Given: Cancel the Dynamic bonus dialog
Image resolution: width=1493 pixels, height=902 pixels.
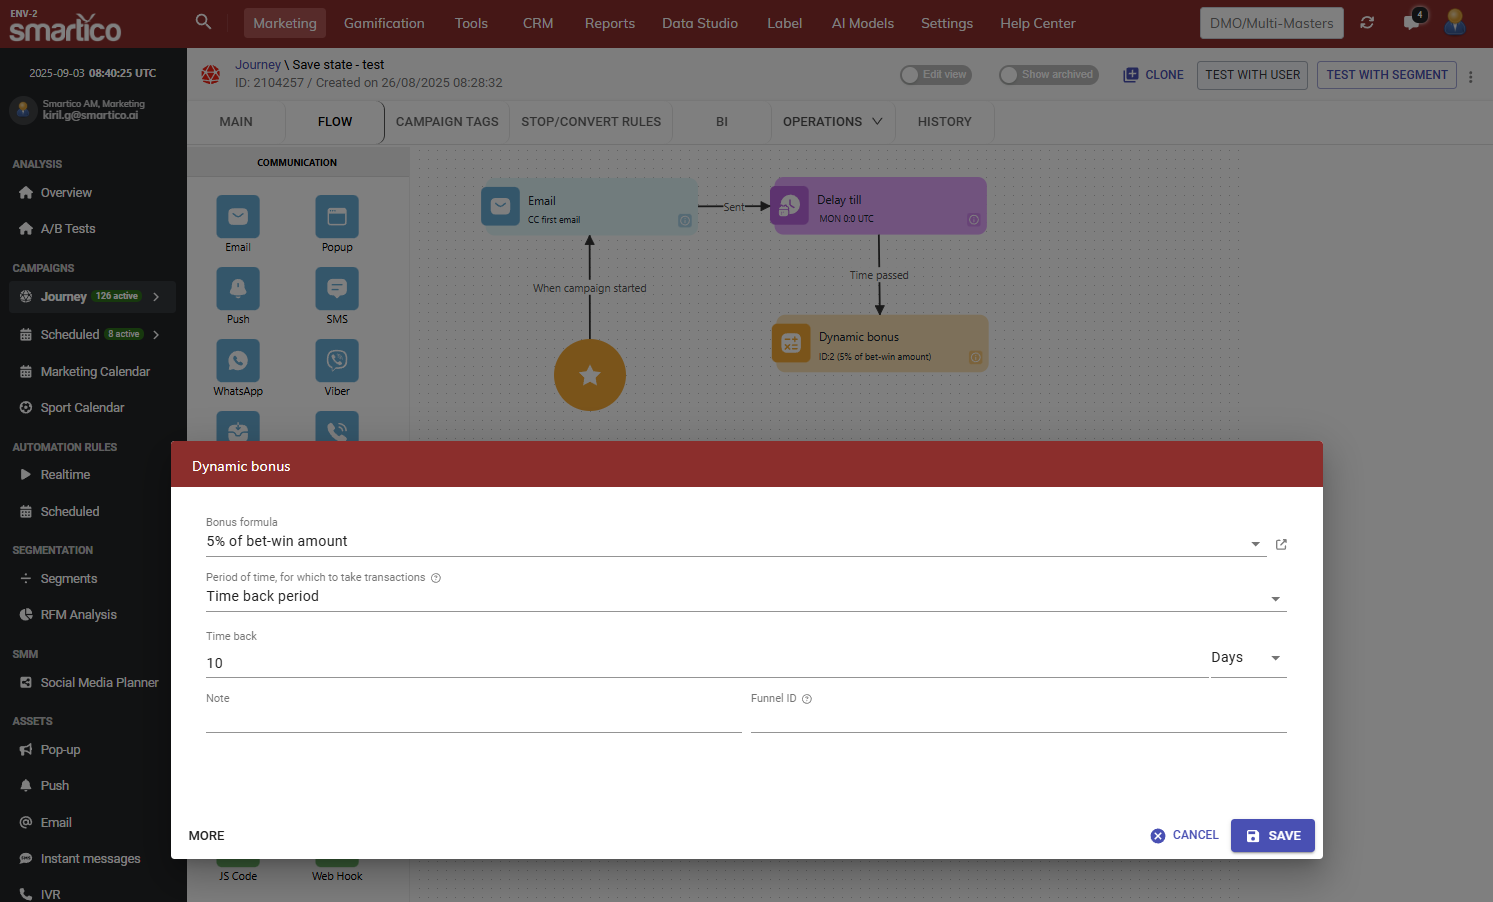Looking at the screenshot, I should point(1184,835).
